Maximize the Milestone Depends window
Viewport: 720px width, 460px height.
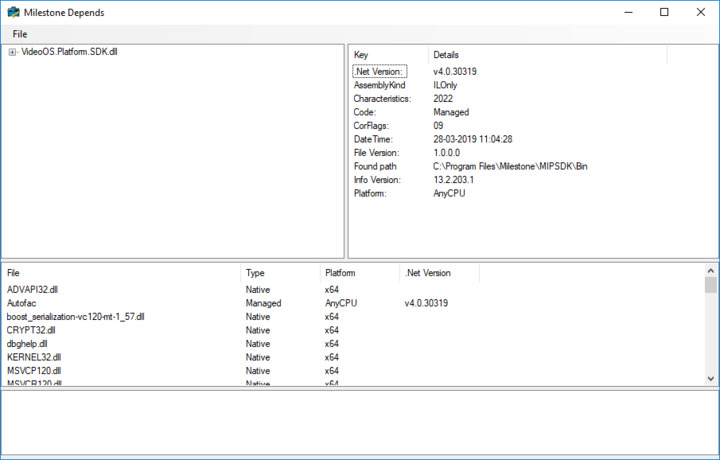664,12
